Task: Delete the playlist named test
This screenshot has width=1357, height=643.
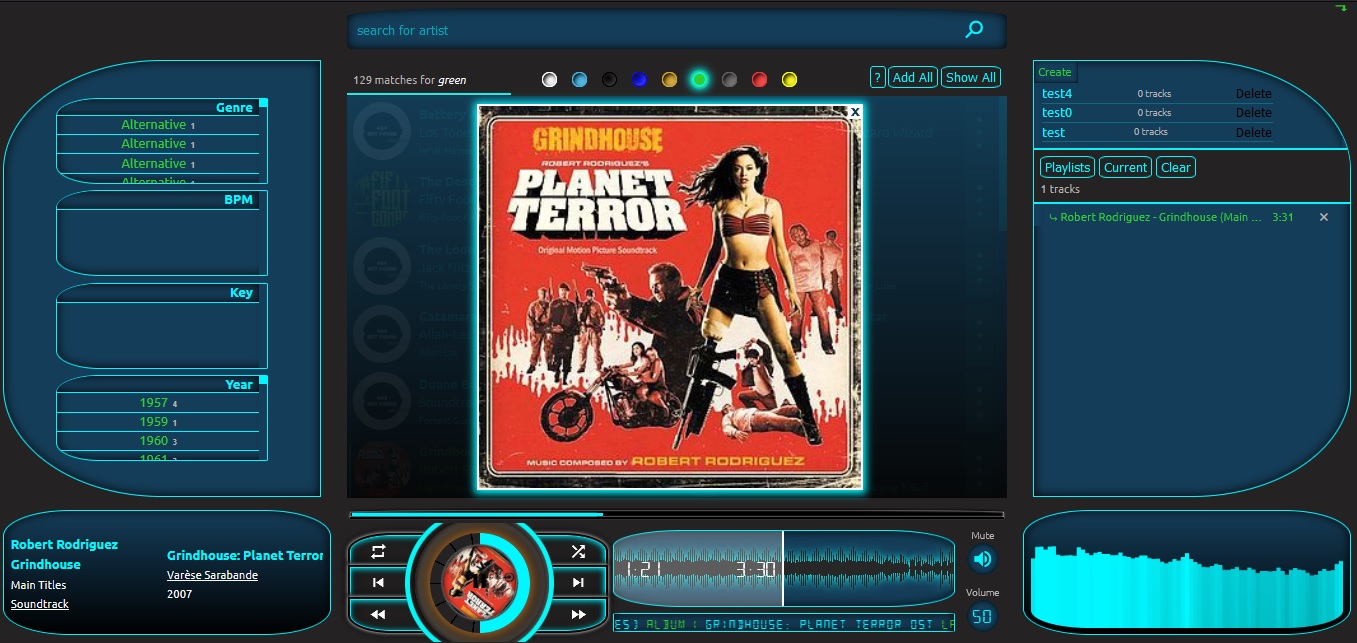Action: tap(1253, 132)
